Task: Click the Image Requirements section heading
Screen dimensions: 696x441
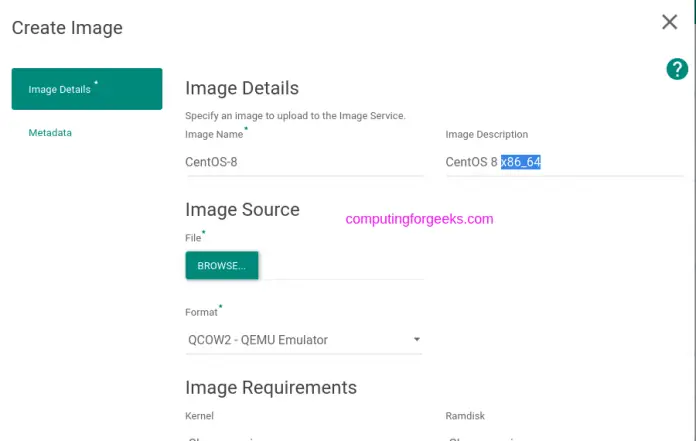Action: coord(270,387)
